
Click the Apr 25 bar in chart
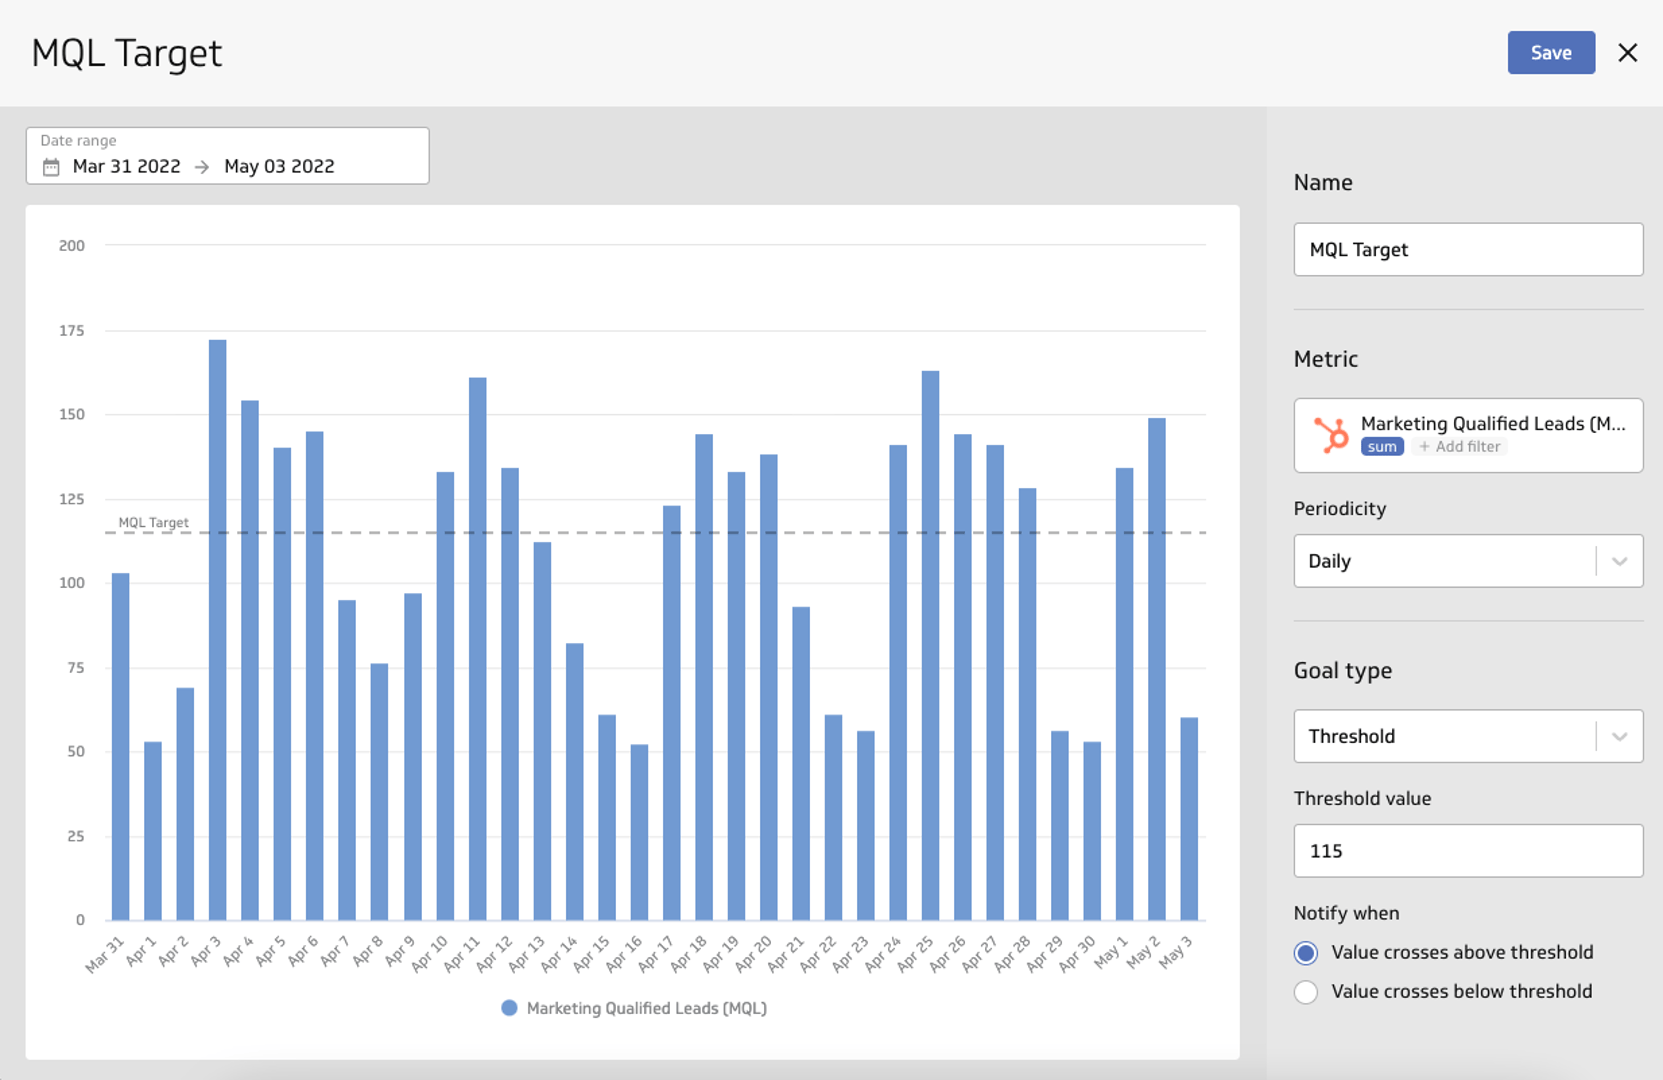[x=930, y=645]
